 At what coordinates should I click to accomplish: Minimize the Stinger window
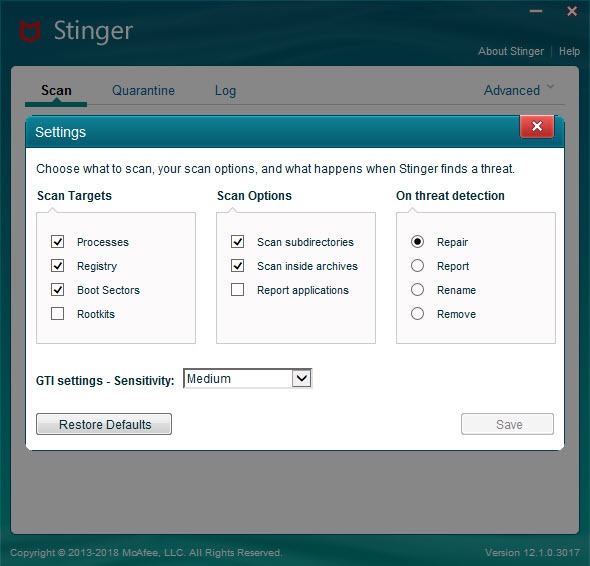point(536,11)
